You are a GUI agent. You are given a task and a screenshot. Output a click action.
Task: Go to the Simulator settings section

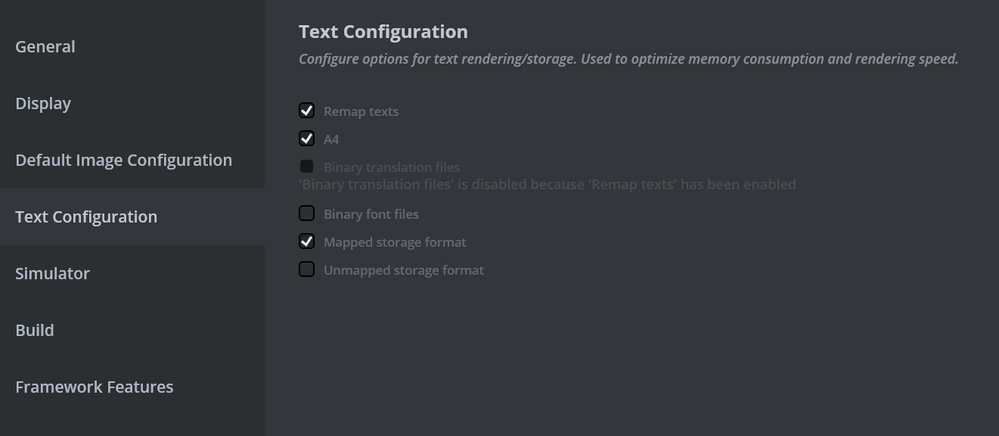52,274
